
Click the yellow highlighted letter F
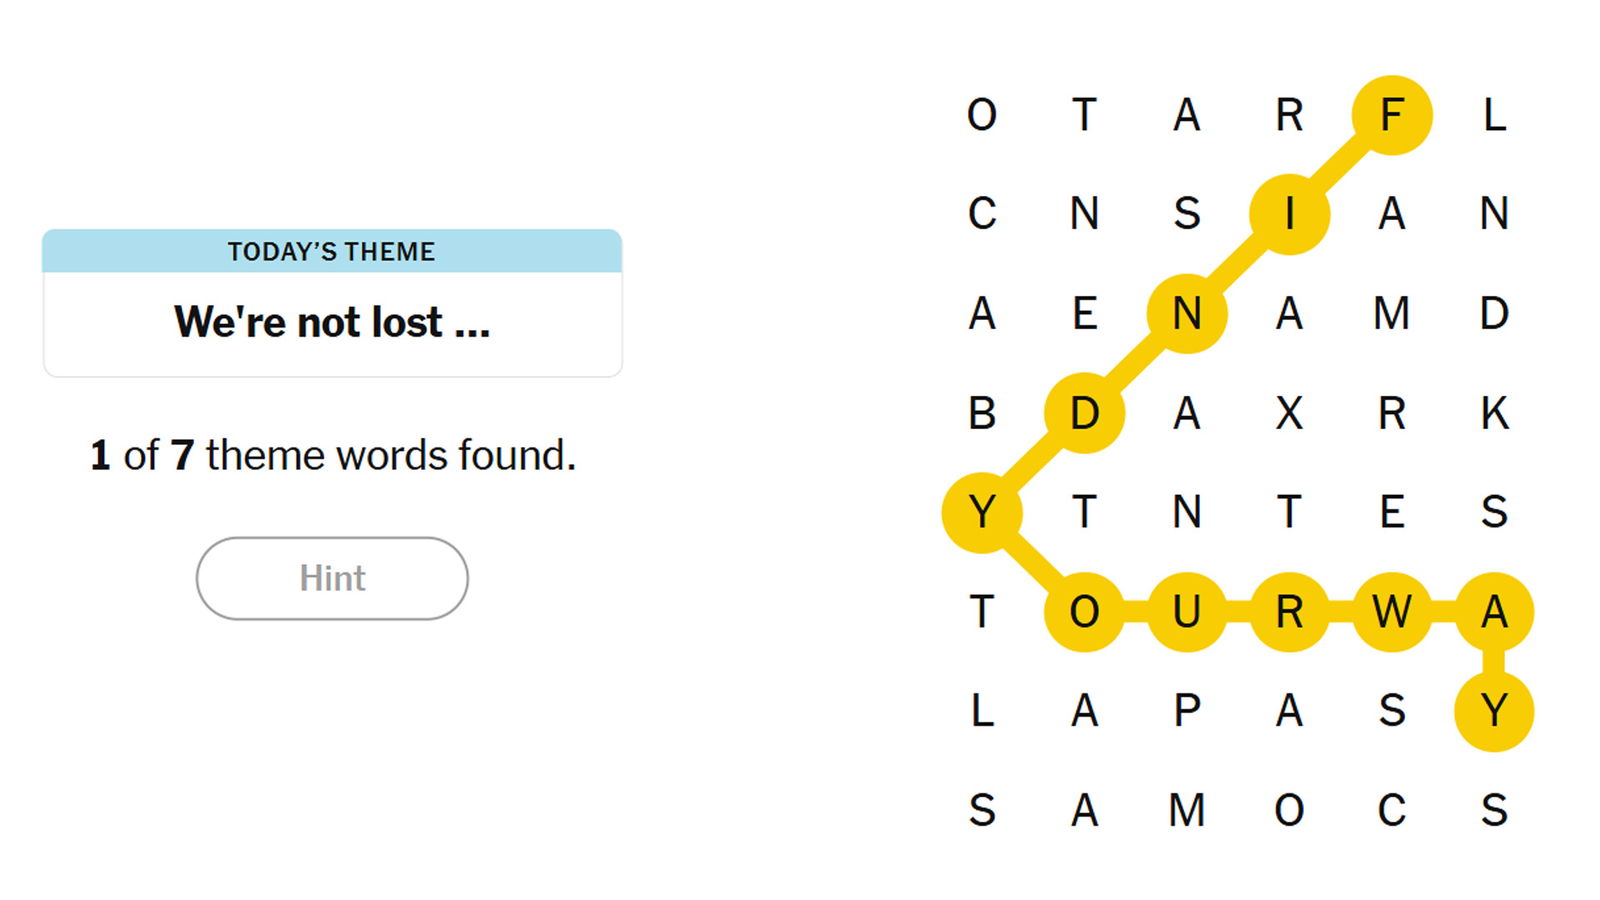(x=1391, y=115)
